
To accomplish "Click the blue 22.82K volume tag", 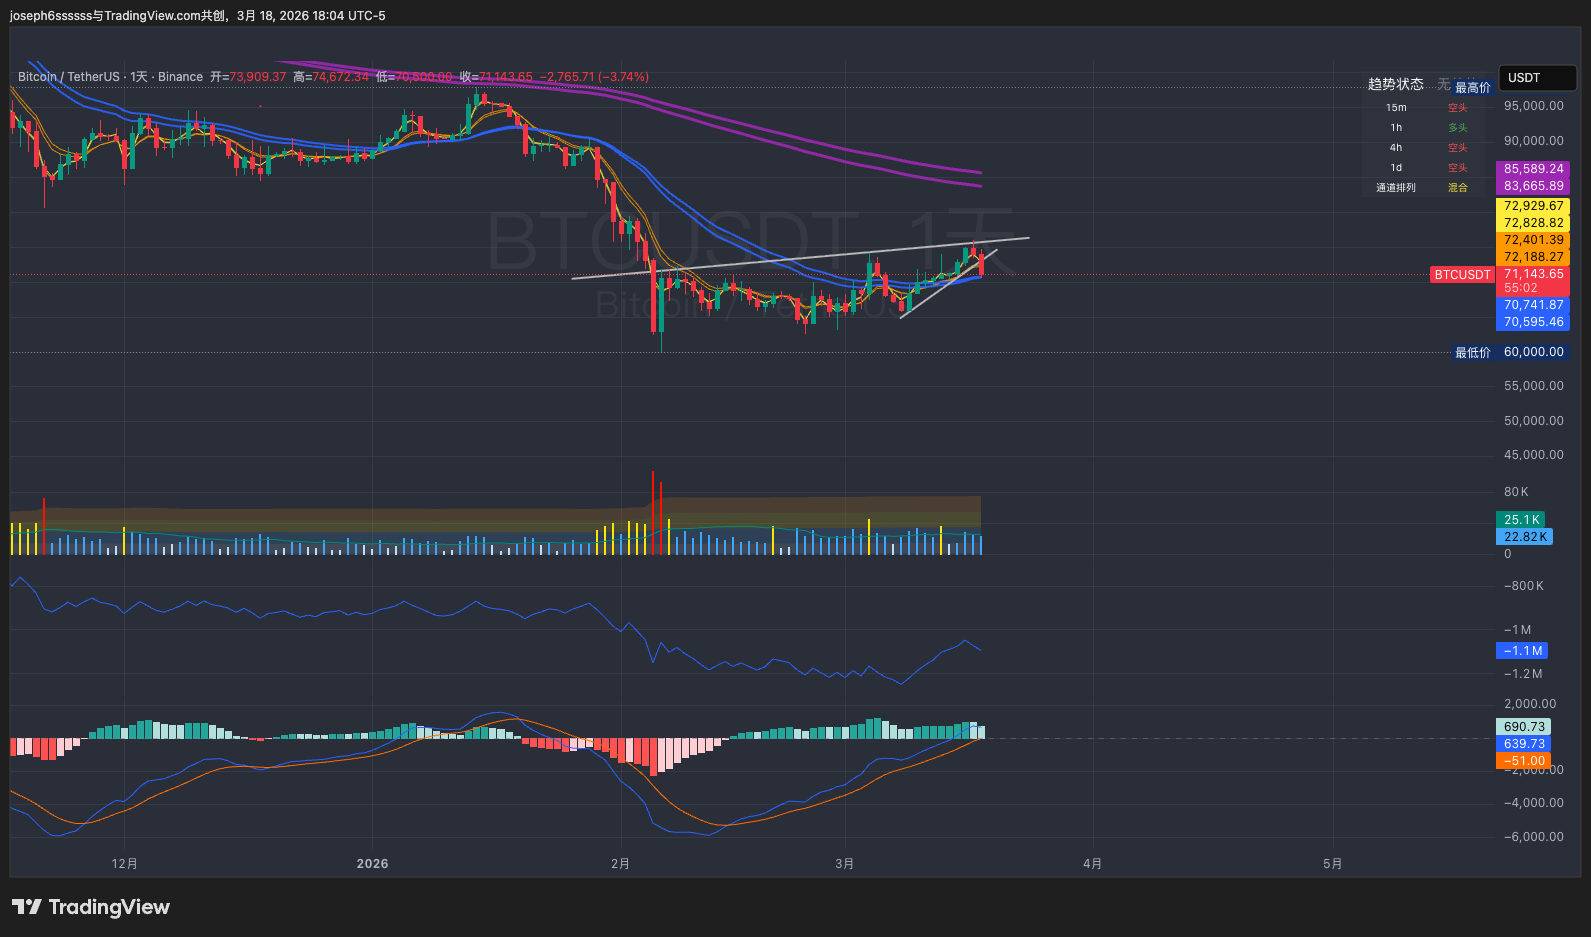I will (x=1525, y=537).
